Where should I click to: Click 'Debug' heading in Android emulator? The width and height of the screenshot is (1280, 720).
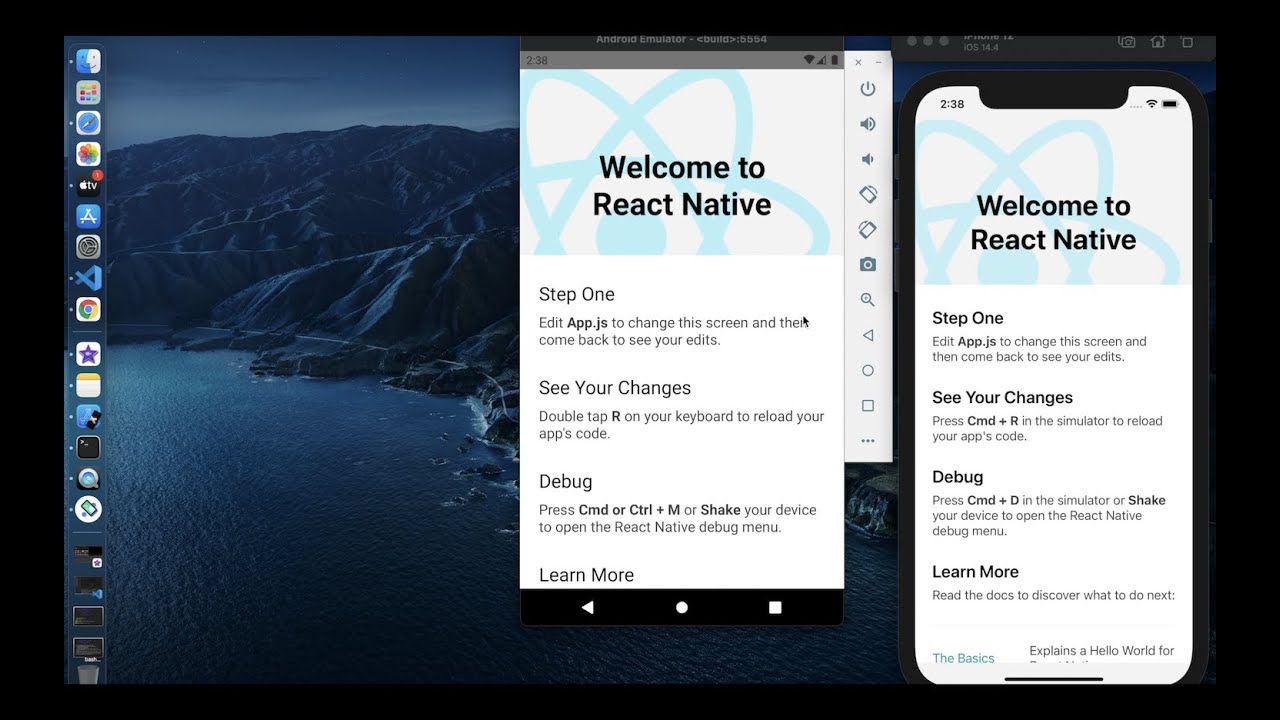(x=566, y=481)
